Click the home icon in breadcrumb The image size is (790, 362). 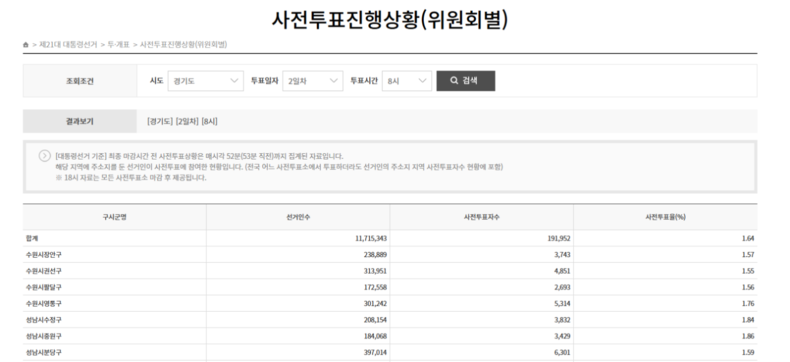point(26,45)
